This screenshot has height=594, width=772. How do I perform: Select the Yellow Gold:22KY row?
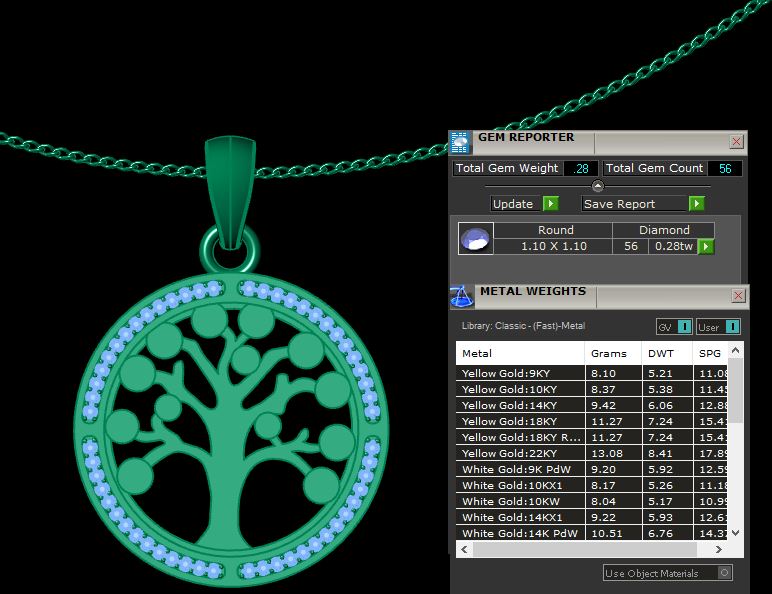coord(592,453)
